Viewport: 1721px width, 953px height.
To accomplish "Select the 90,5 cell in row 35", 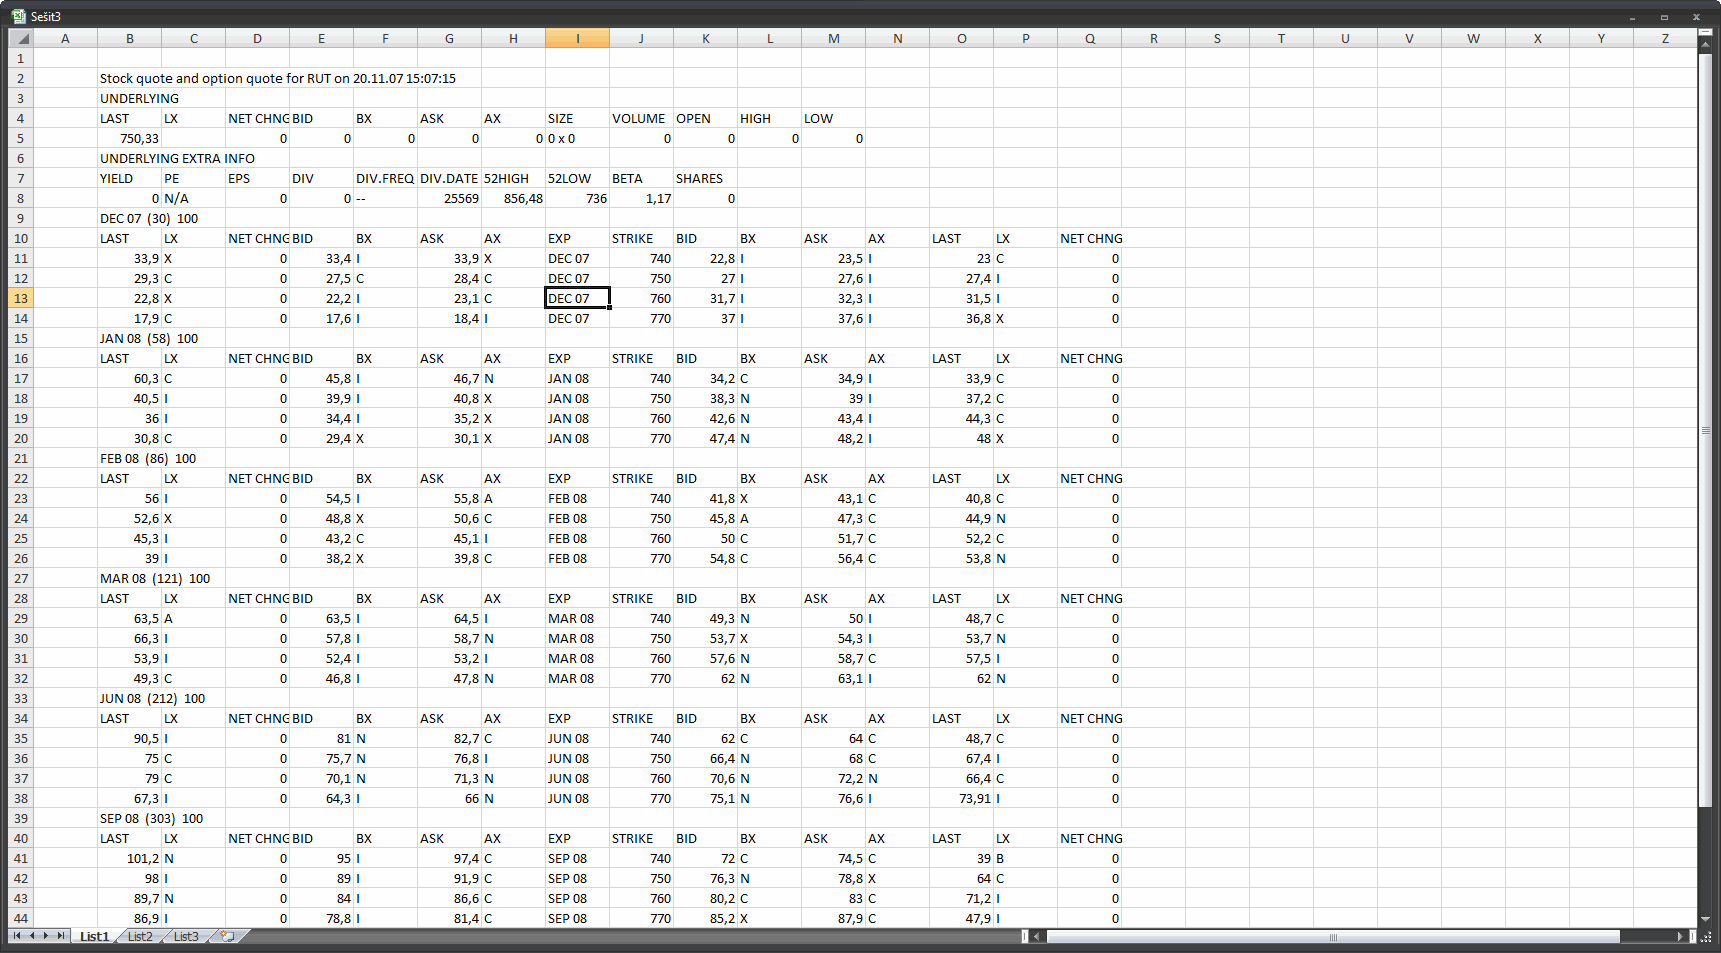I will click(129, 738).
